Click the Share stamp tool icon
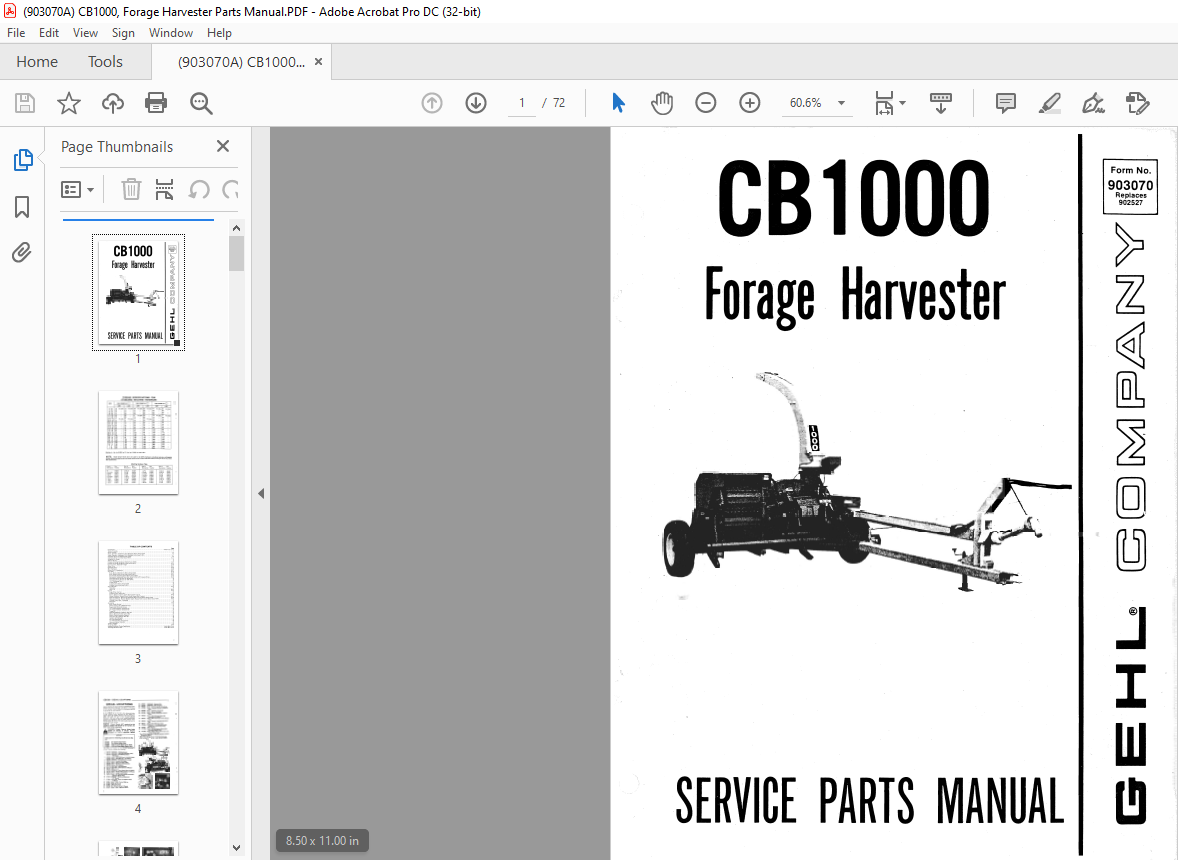The image size is (1178, 860). click(x=1137, y=103)
